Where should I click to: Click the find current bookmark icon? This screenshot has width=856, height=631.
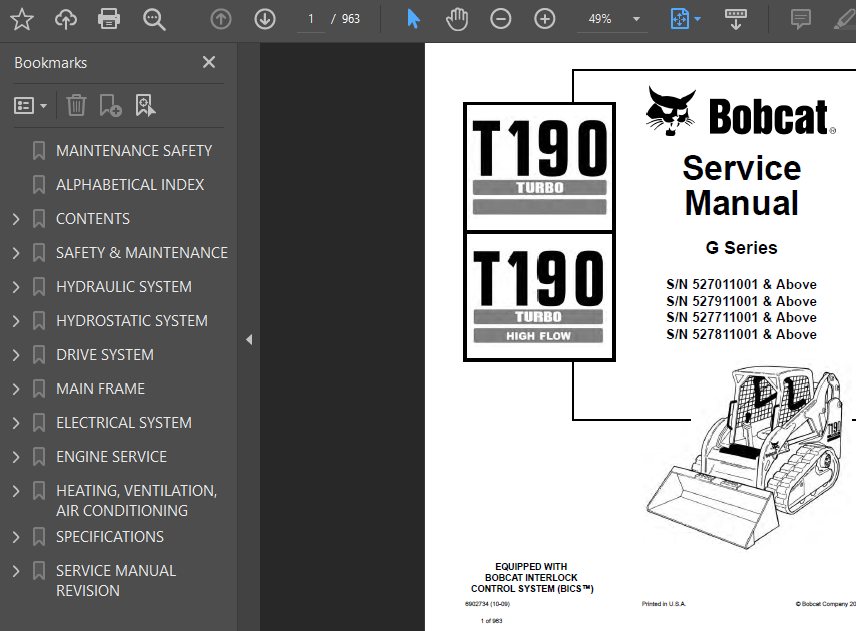[145, 105]
